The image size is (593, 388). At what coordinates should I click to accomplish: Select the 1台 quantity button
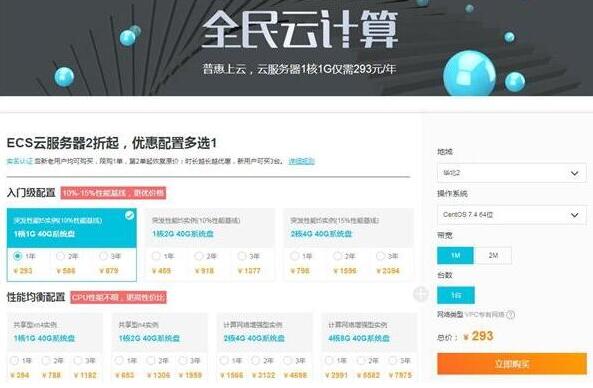point(456,295)
